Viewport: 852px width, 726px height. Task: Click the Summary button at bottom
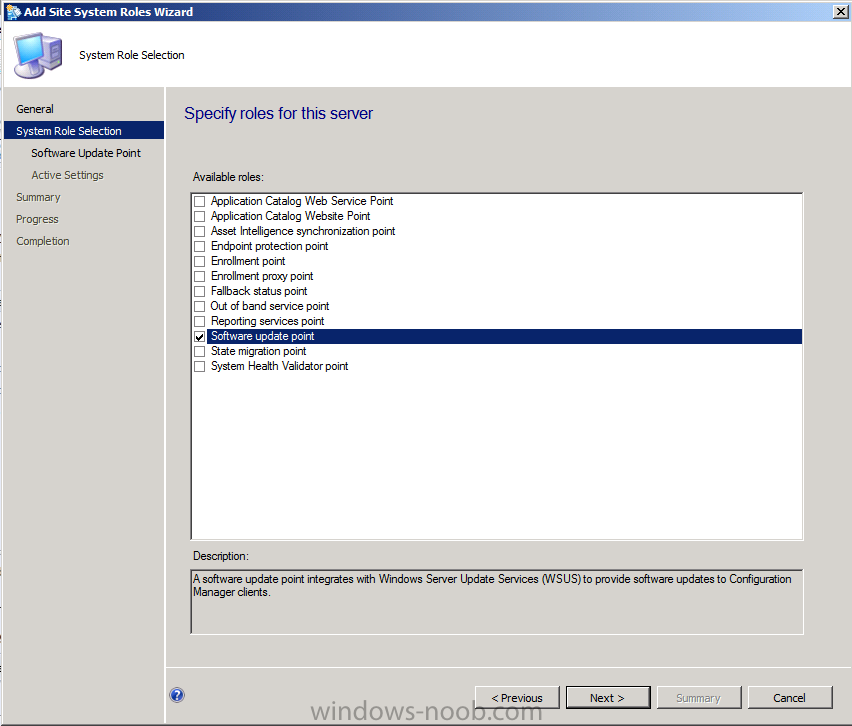[698, 697]
